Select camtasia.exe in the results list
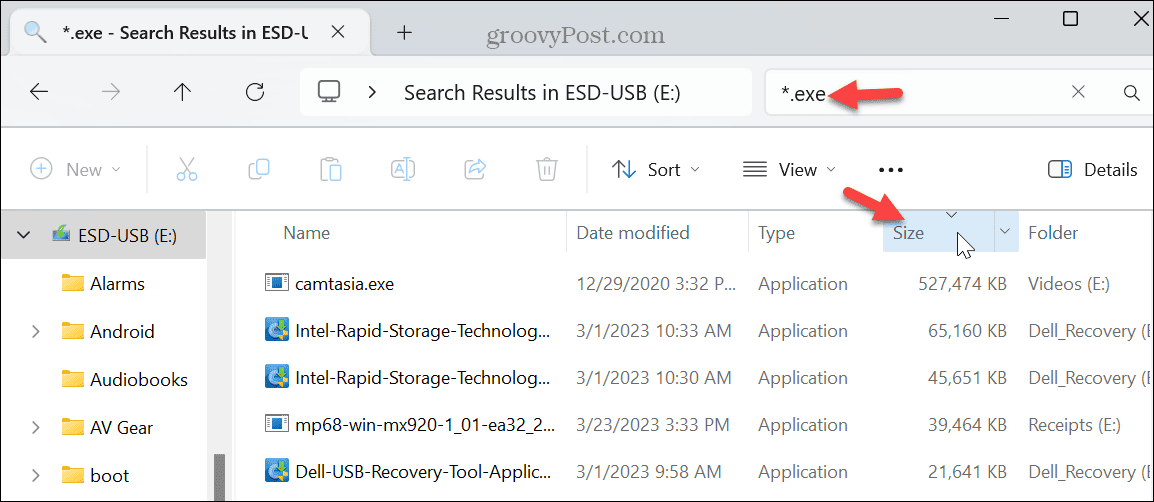Screen dimensions: 1154x502 (x=344, y=284)
